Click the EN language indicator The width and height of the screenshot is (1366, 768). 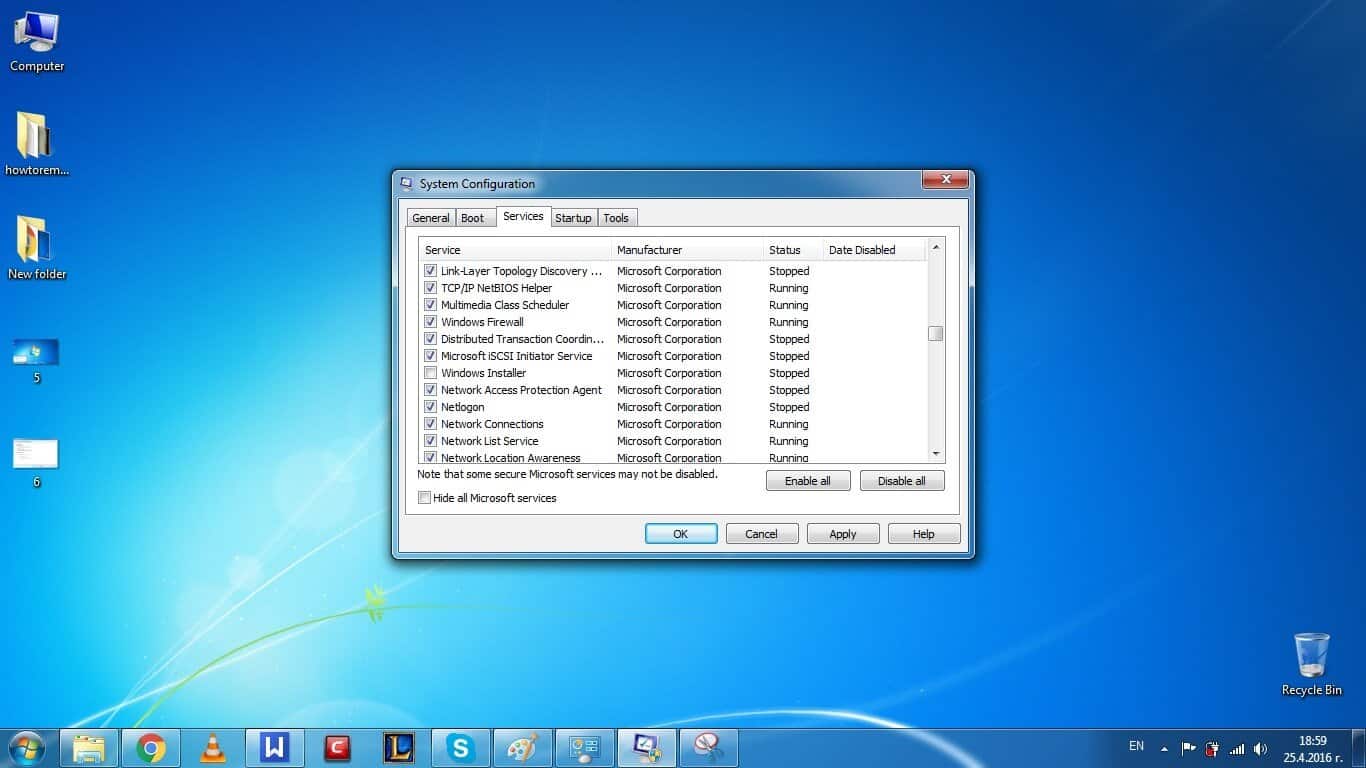(x=1136, y=746)
